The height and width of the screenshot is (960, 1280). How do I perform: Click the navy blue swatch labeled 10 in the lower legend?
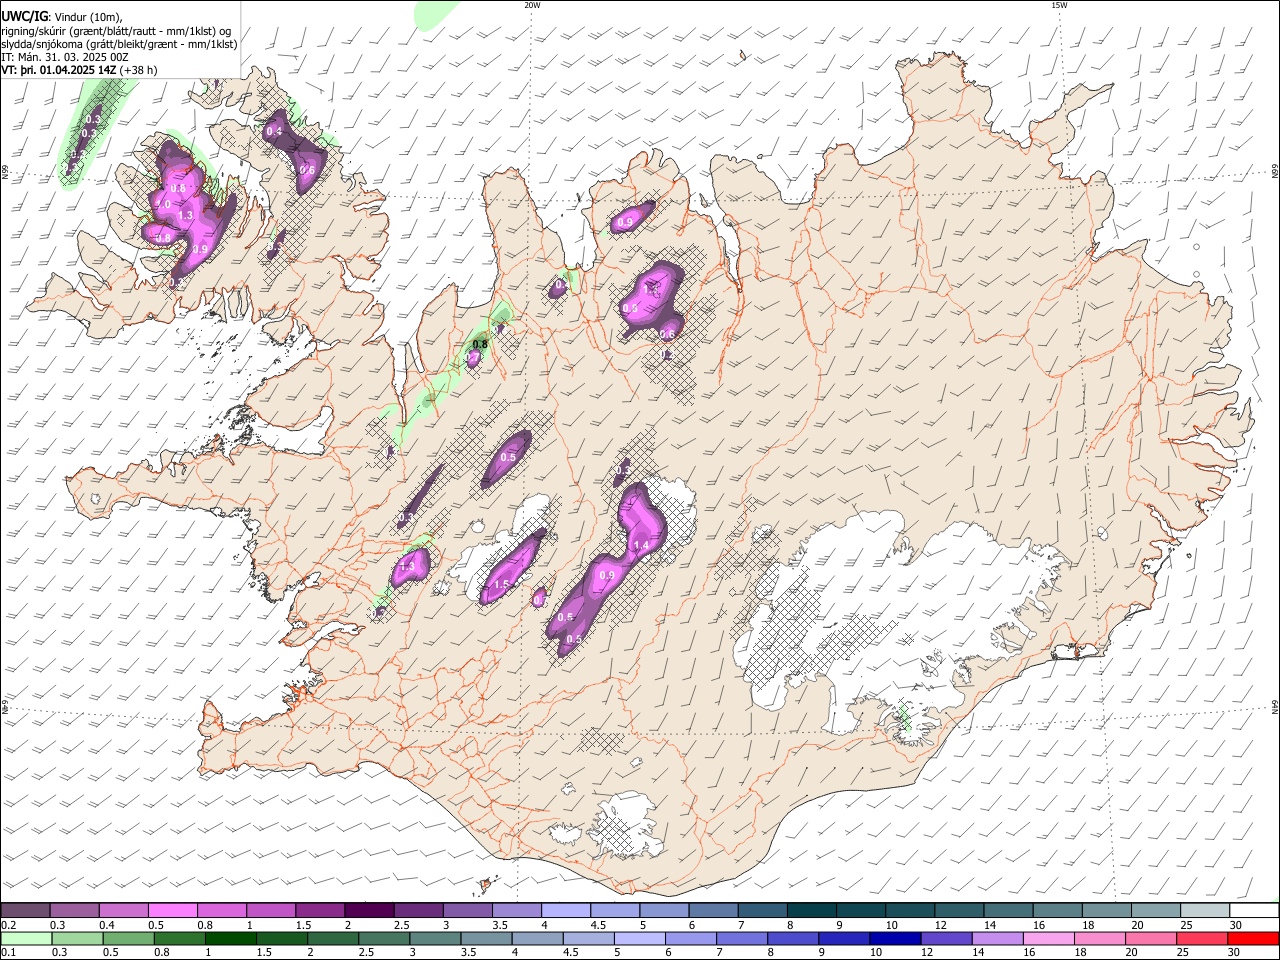(x=894, y=938)
